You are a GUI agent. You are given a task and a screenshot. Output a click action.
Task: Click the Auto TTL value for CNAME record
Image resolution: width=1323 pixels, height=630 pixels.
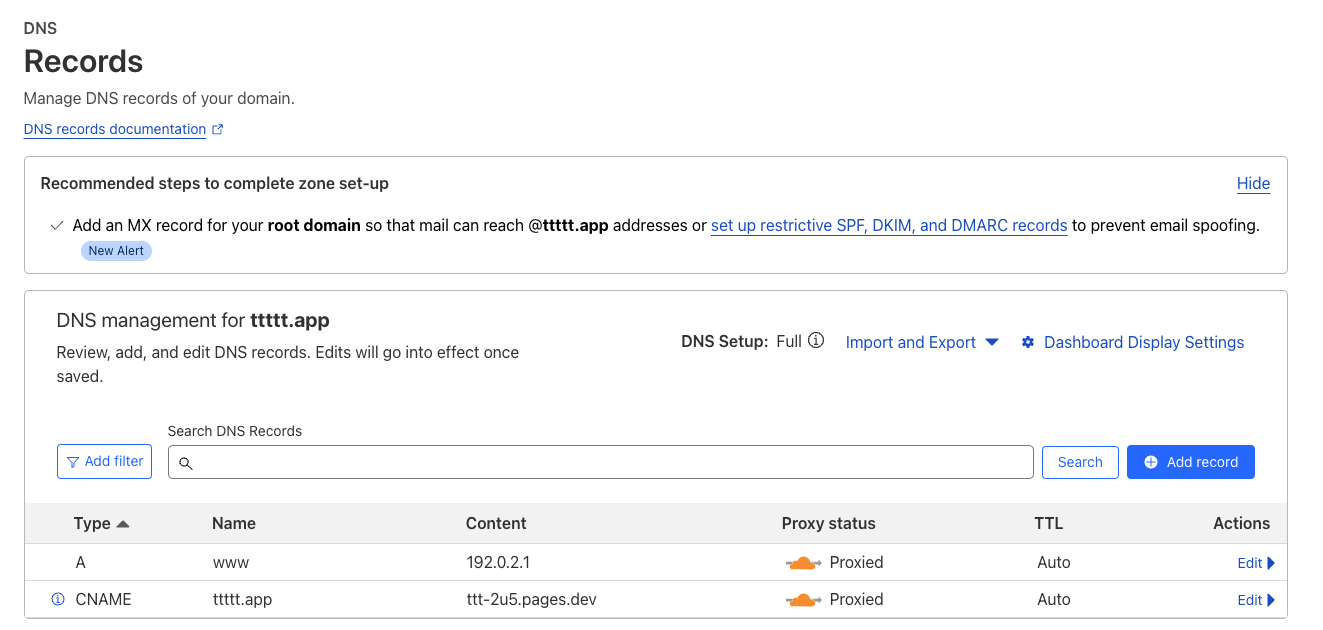1054,599
